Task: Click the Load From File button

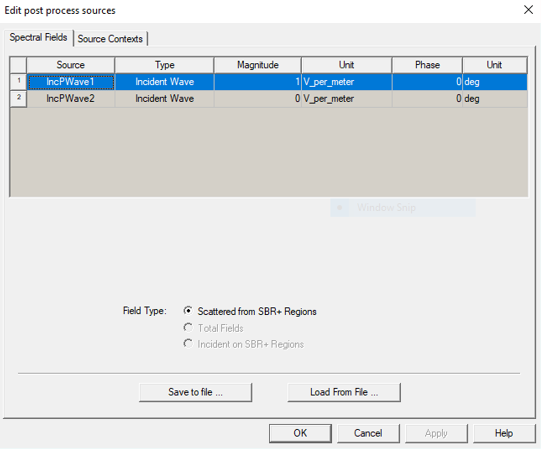Action: click(344, 392)
